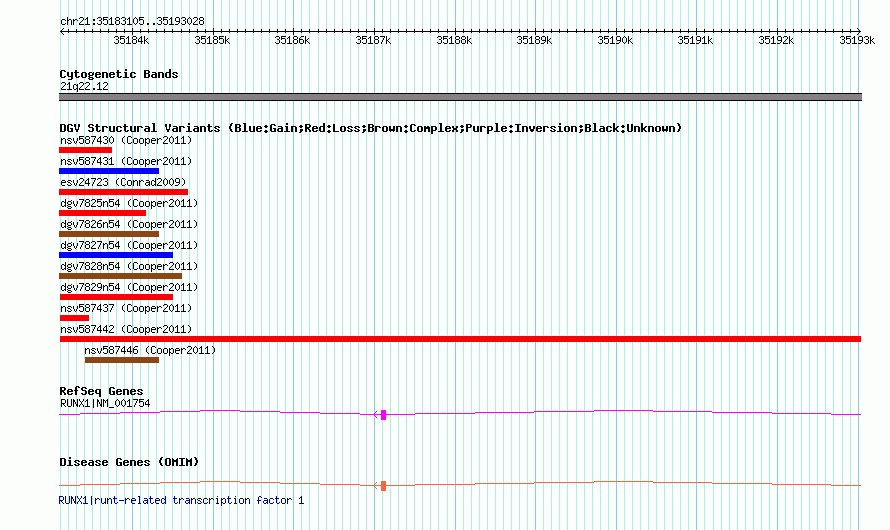Click the 35190k ruler position
The width and height of the screenshot is (890, 530).
coord(615,40)
